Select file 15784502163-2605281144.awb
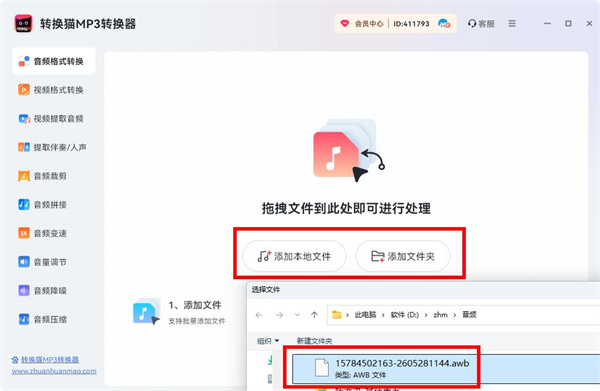600x391 pixels. point(446,368)
